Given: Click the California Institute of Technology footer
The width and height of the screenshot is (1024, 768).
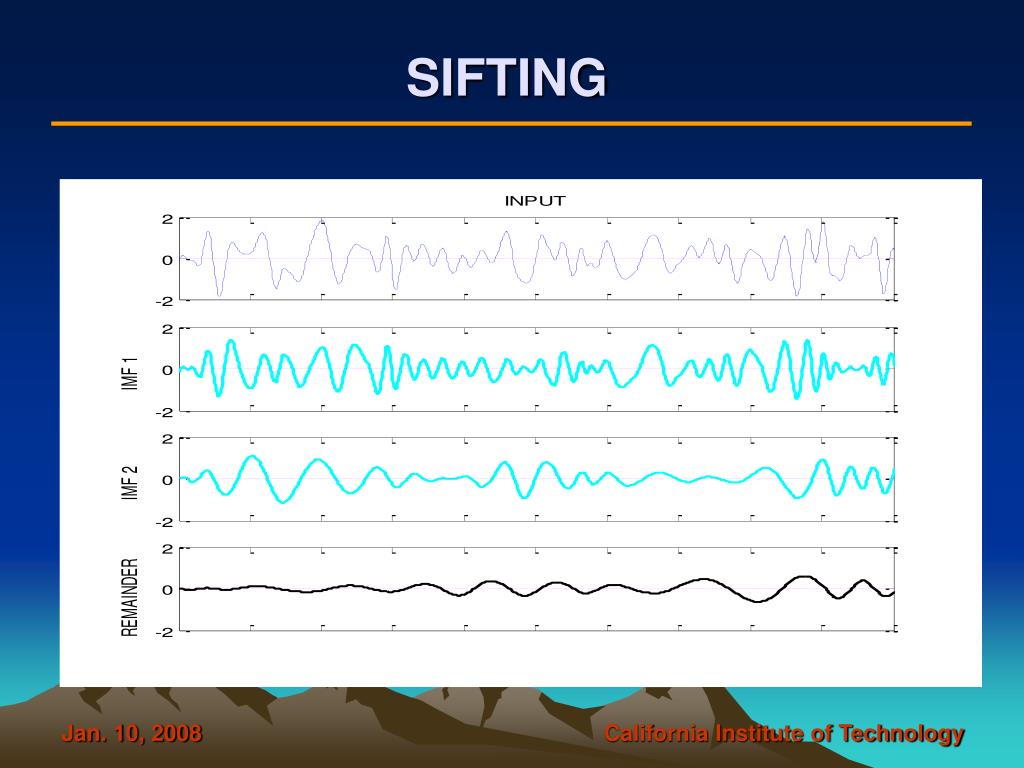Looking at the screenshot, I should click(784, 733).
